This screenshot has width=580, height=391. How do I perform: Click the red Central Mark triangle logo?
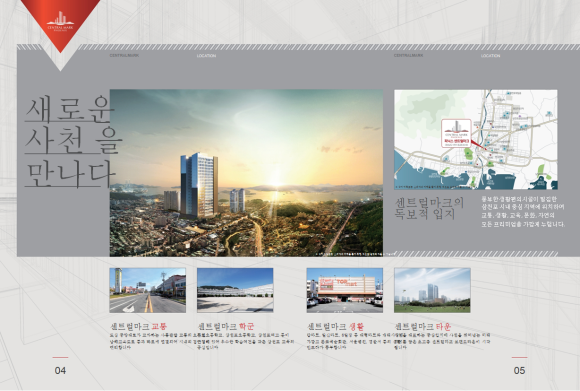coord(60,23)
